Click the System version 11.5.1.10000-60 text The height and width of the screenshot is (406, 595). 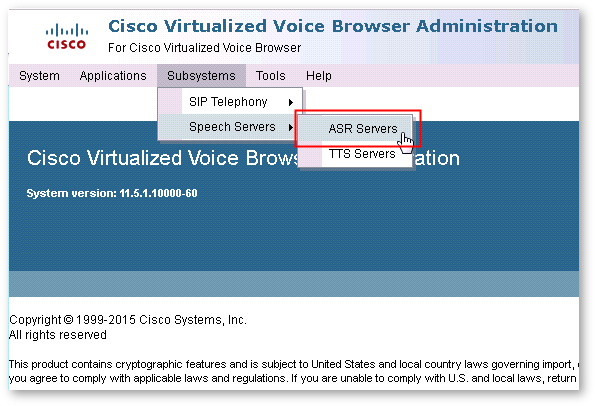[112, 194]
